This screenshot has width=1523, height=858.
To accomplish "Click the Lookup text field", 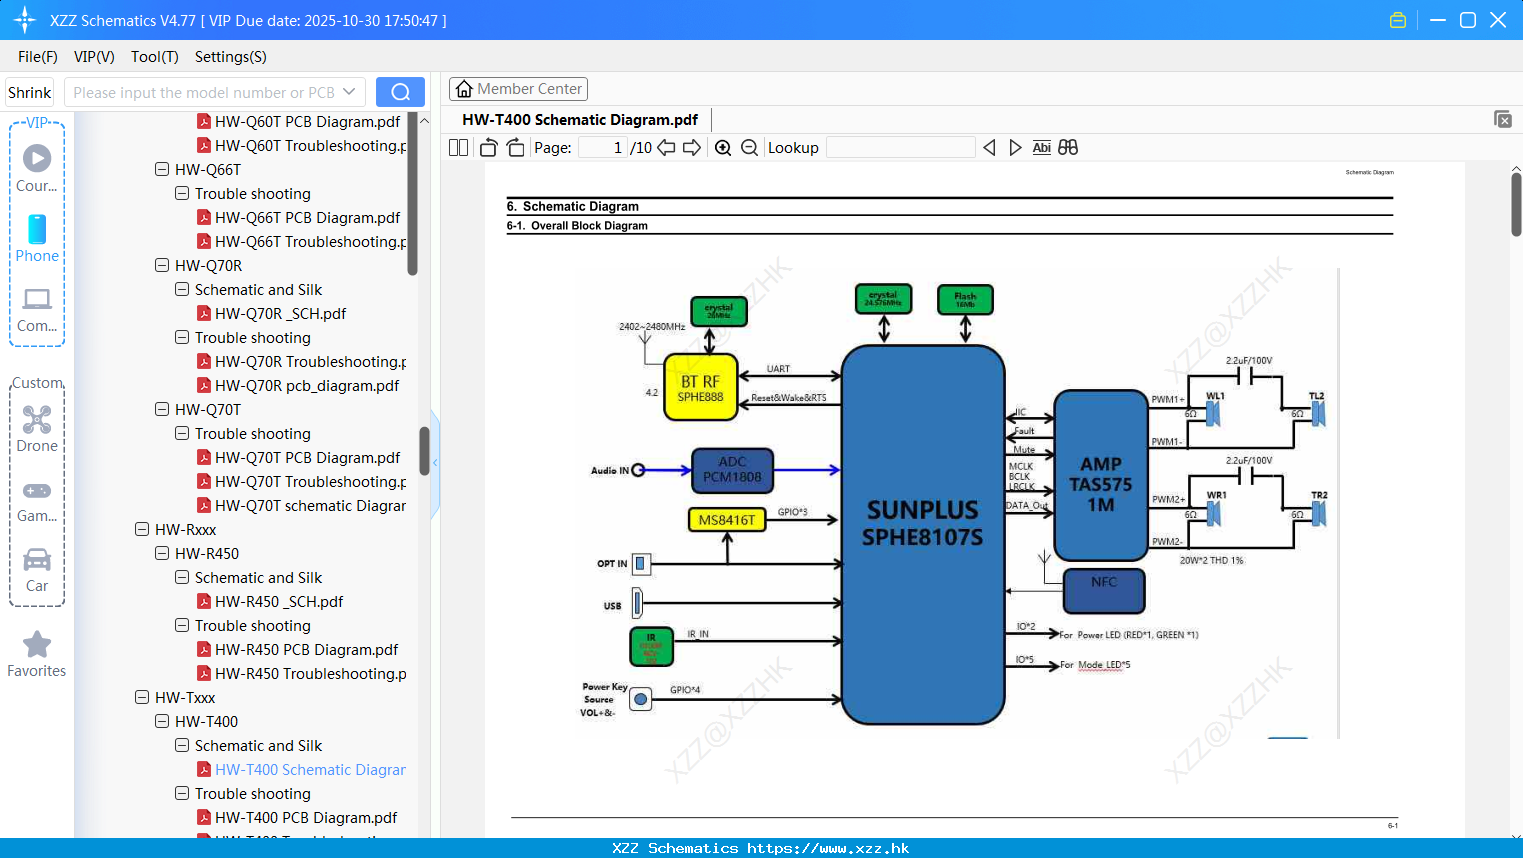I will [x=900, y=148].
